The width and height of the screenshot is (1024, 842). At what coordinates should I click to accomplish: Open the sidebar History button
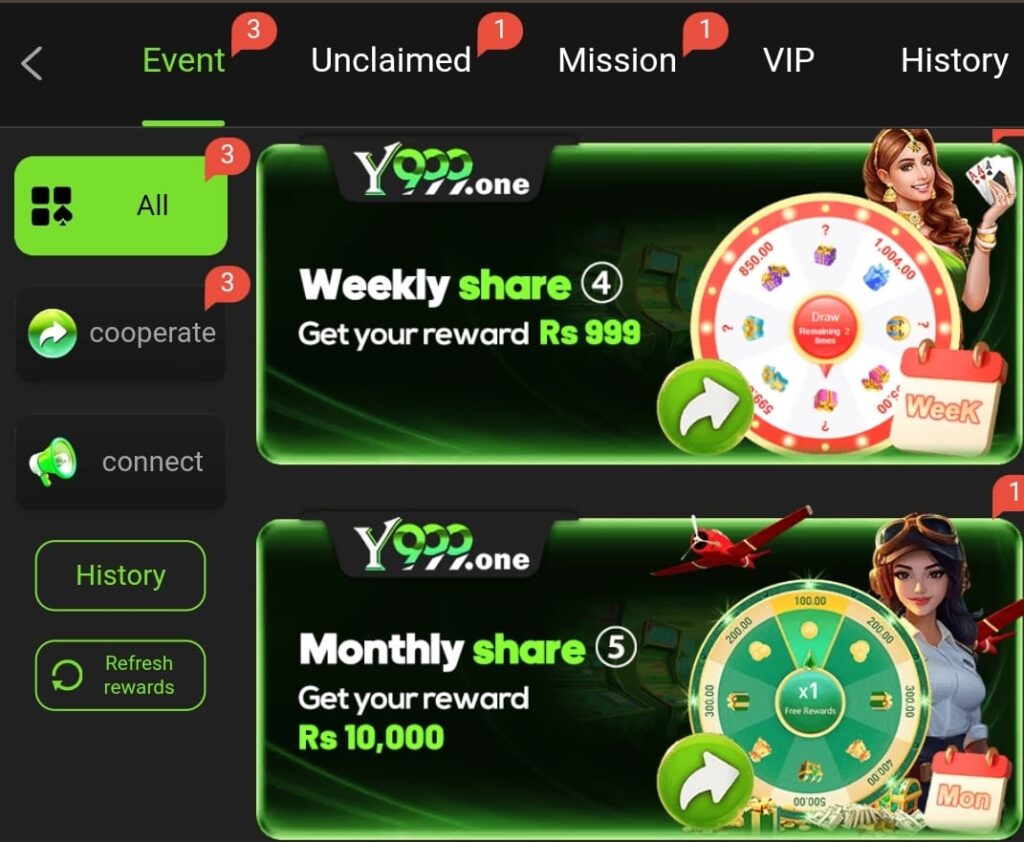[x=120, y=575]
